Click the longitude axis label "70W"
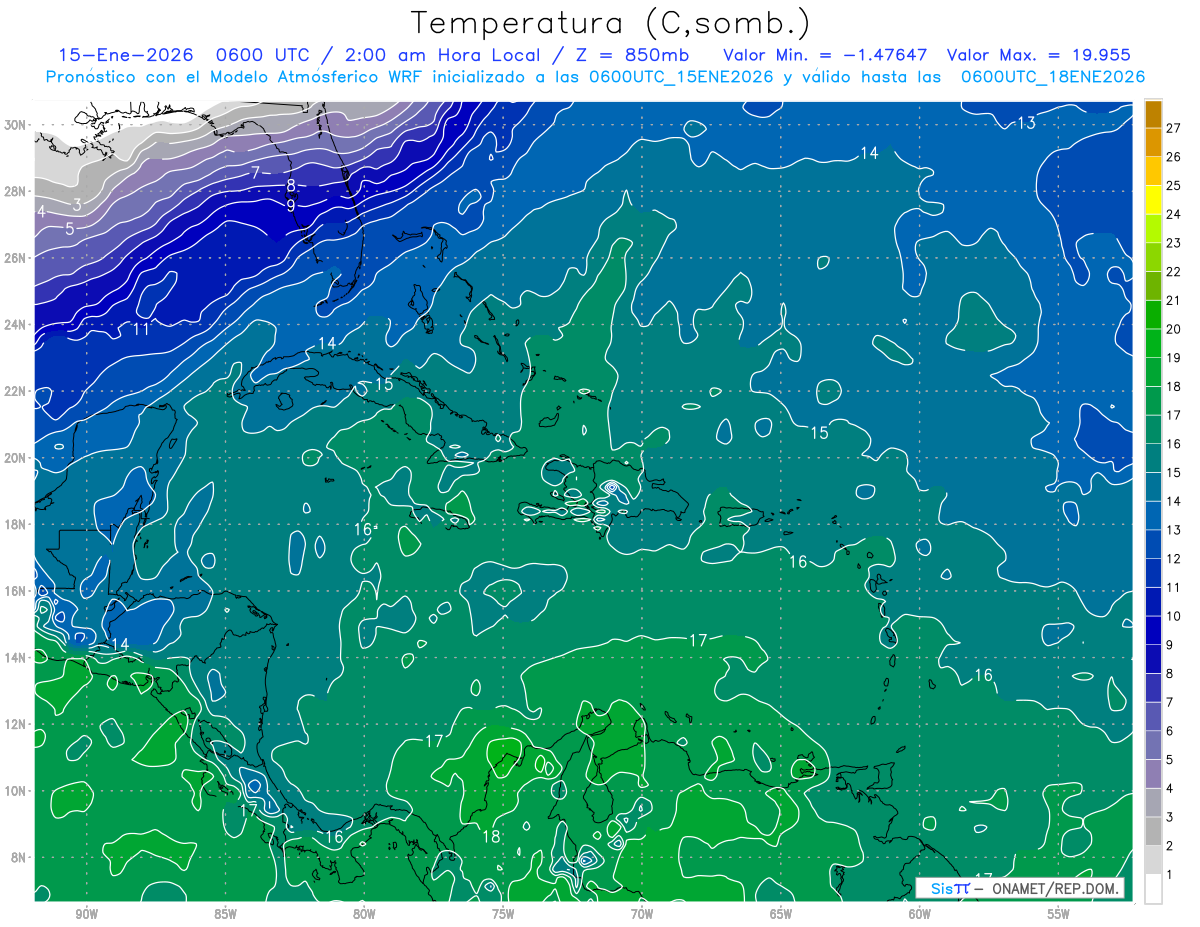The width and height of the screenshot is (1200, 927). click(x=642, y=914)
